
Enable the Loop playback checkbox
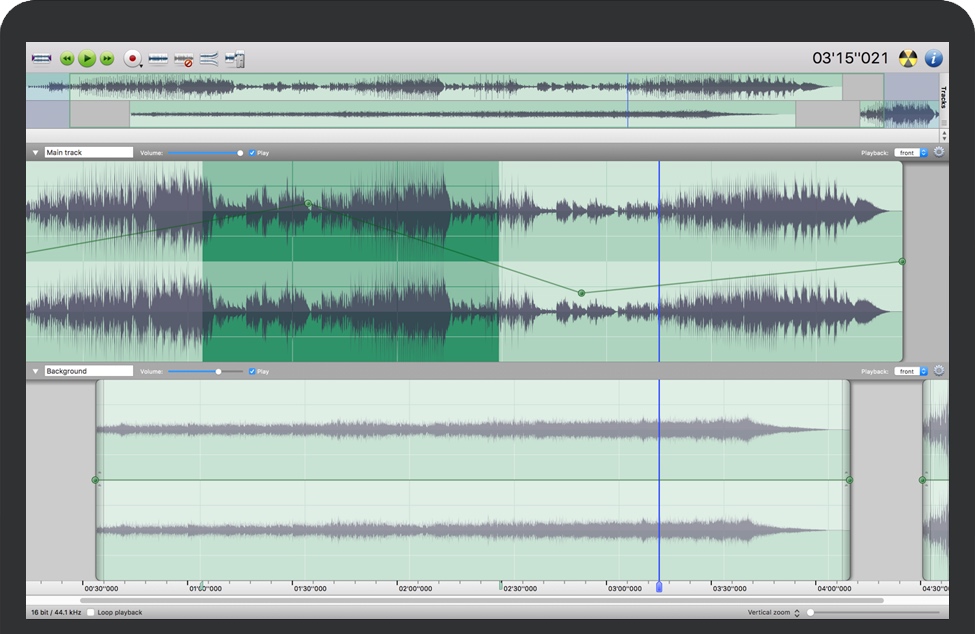(91, 612)
